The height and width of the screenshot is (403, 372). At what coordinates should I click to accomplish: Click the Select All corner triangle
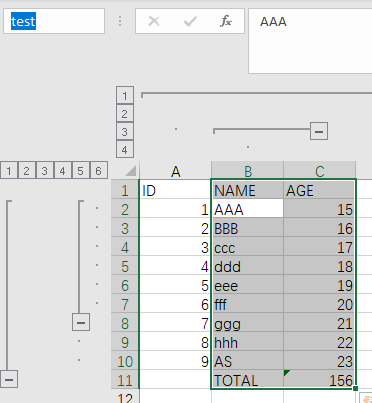coord(131,171)
